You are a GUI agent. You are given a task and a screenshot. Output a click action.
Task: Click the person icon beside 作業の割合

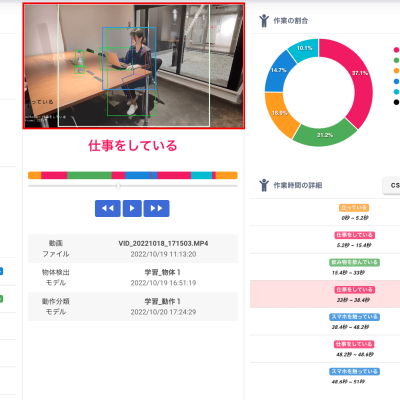264,21
